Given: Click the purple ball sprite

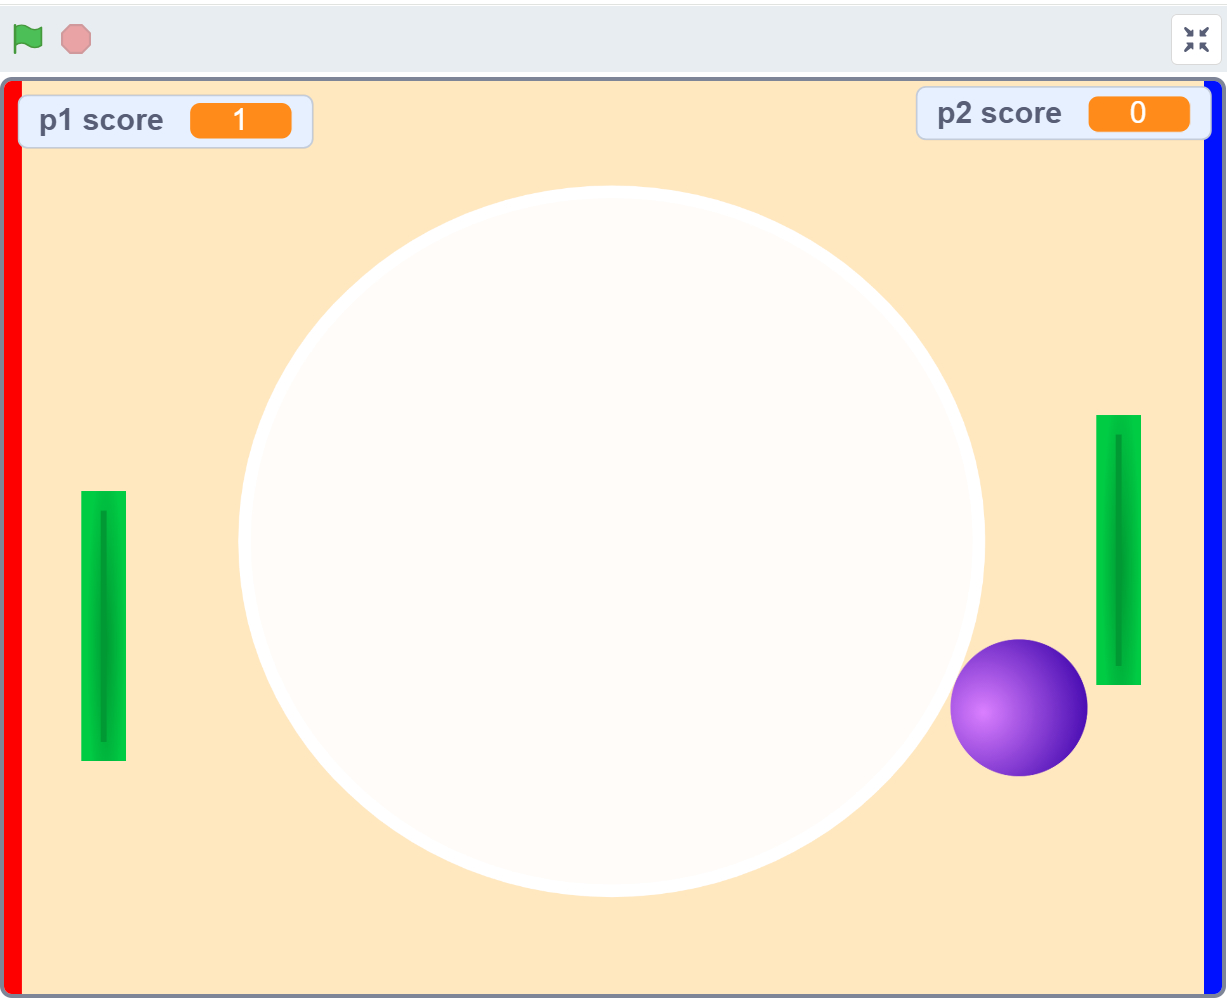Looking at the screenshot, I should [1019, 708].
